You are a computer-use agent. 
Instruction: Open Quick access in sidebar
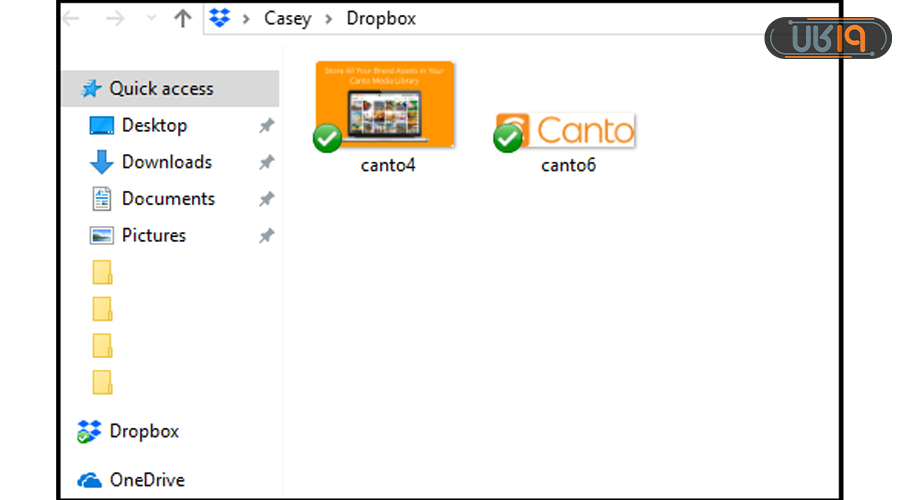click(x=170, y=89)
